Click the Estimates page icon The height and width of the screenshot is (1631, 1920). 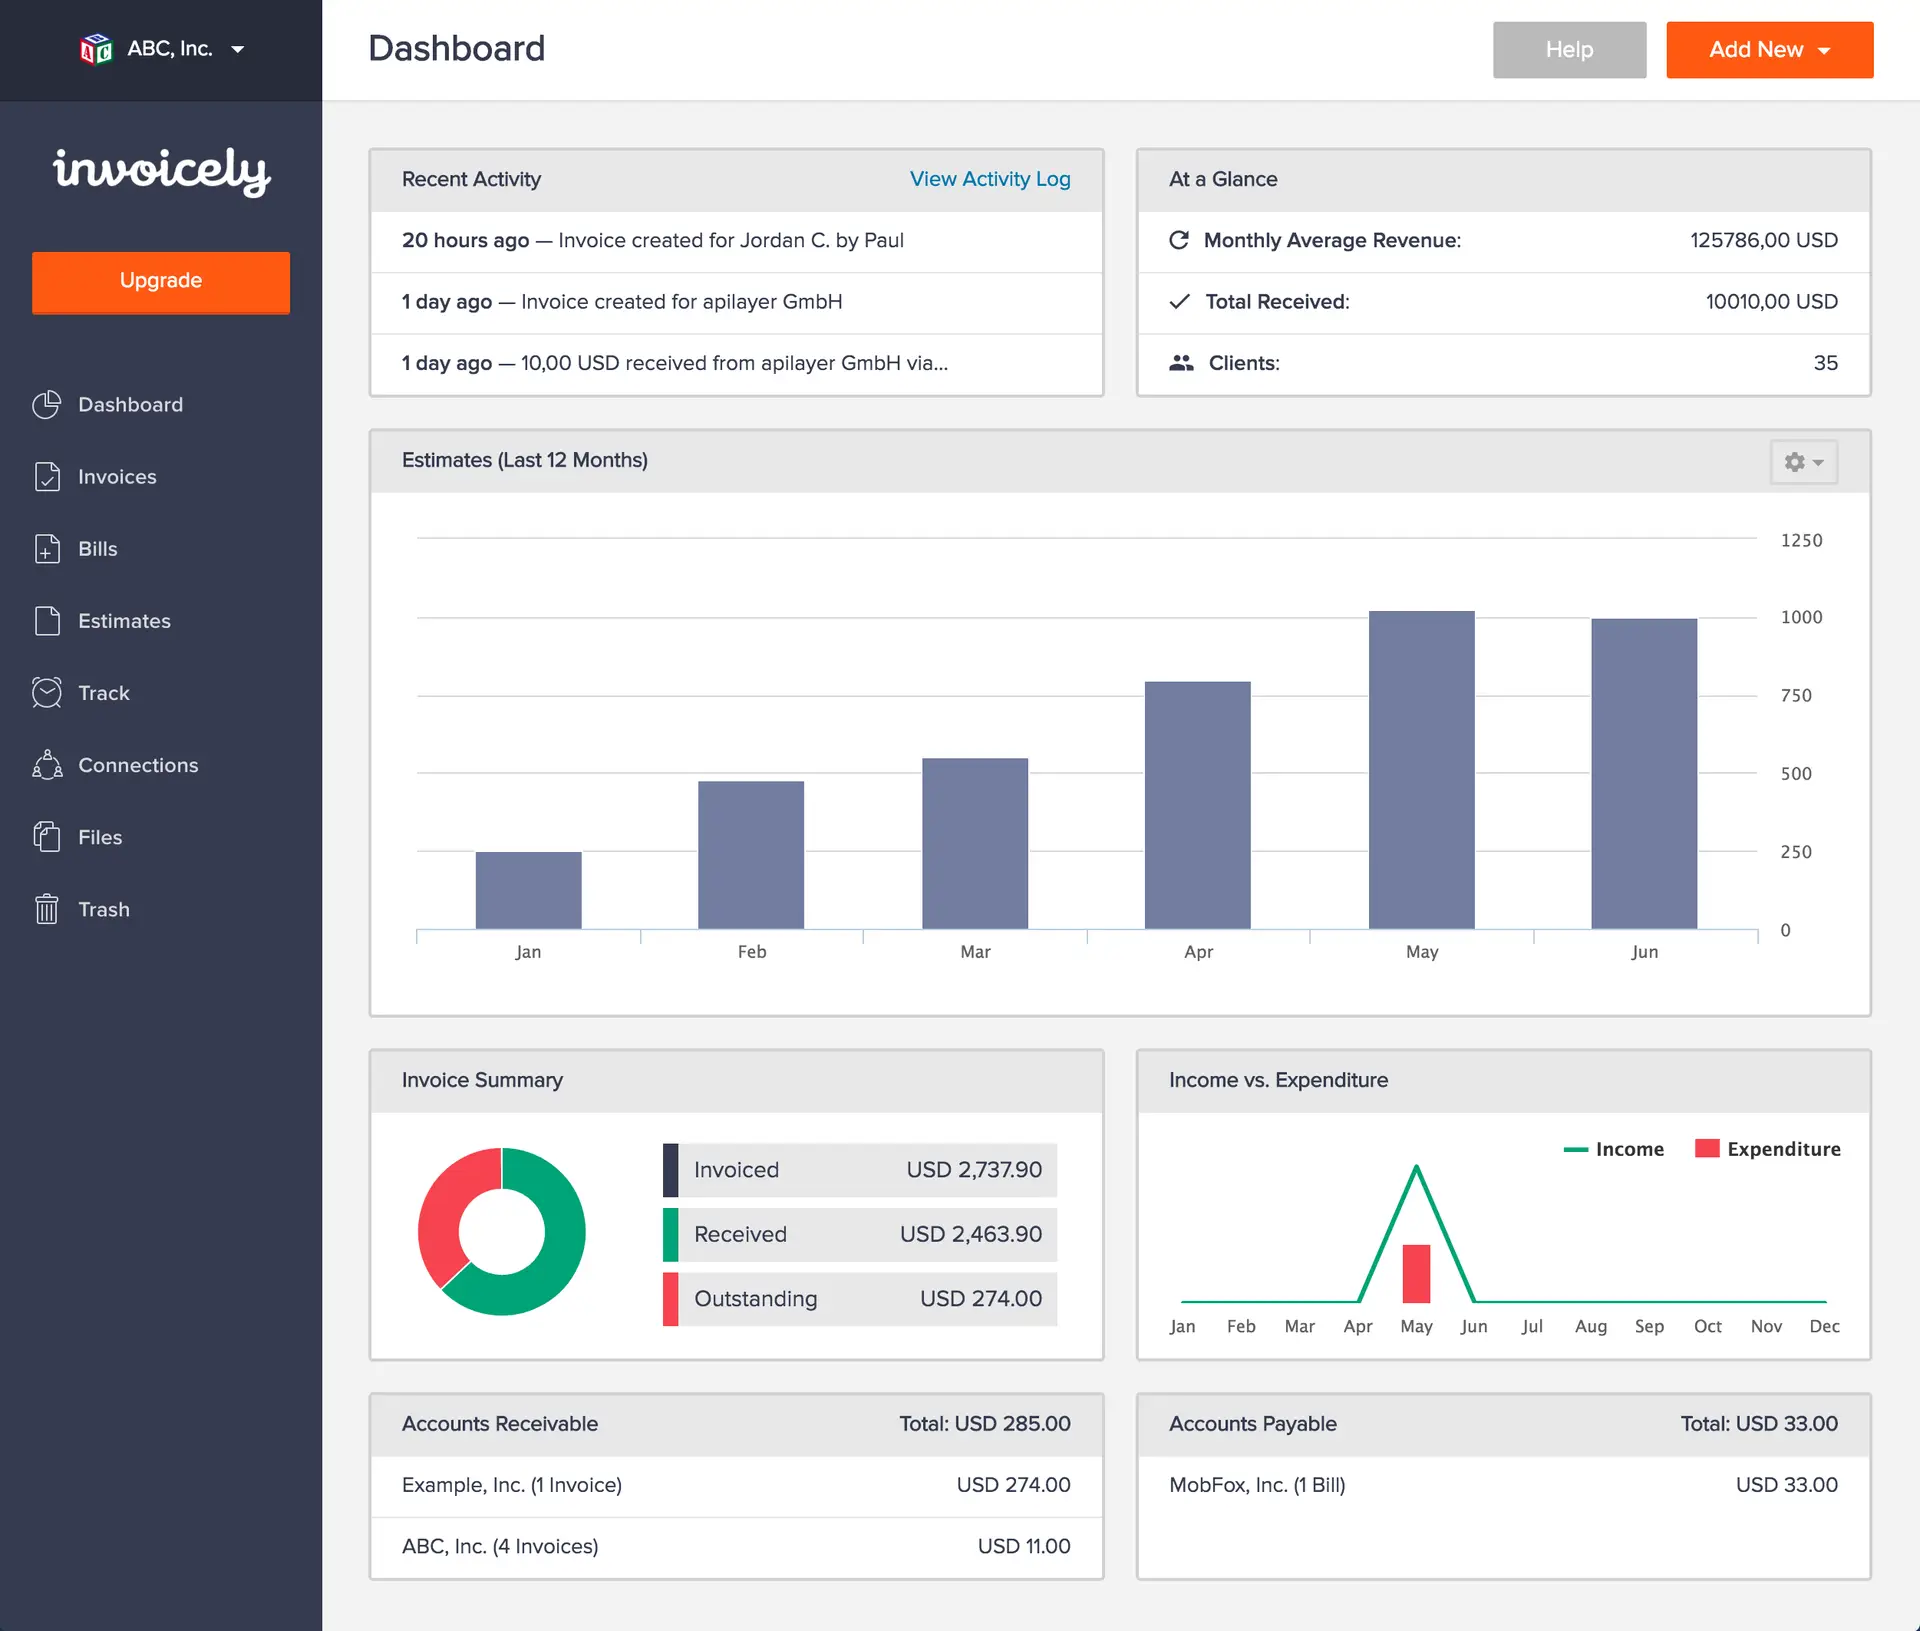(x=47, y=621)
